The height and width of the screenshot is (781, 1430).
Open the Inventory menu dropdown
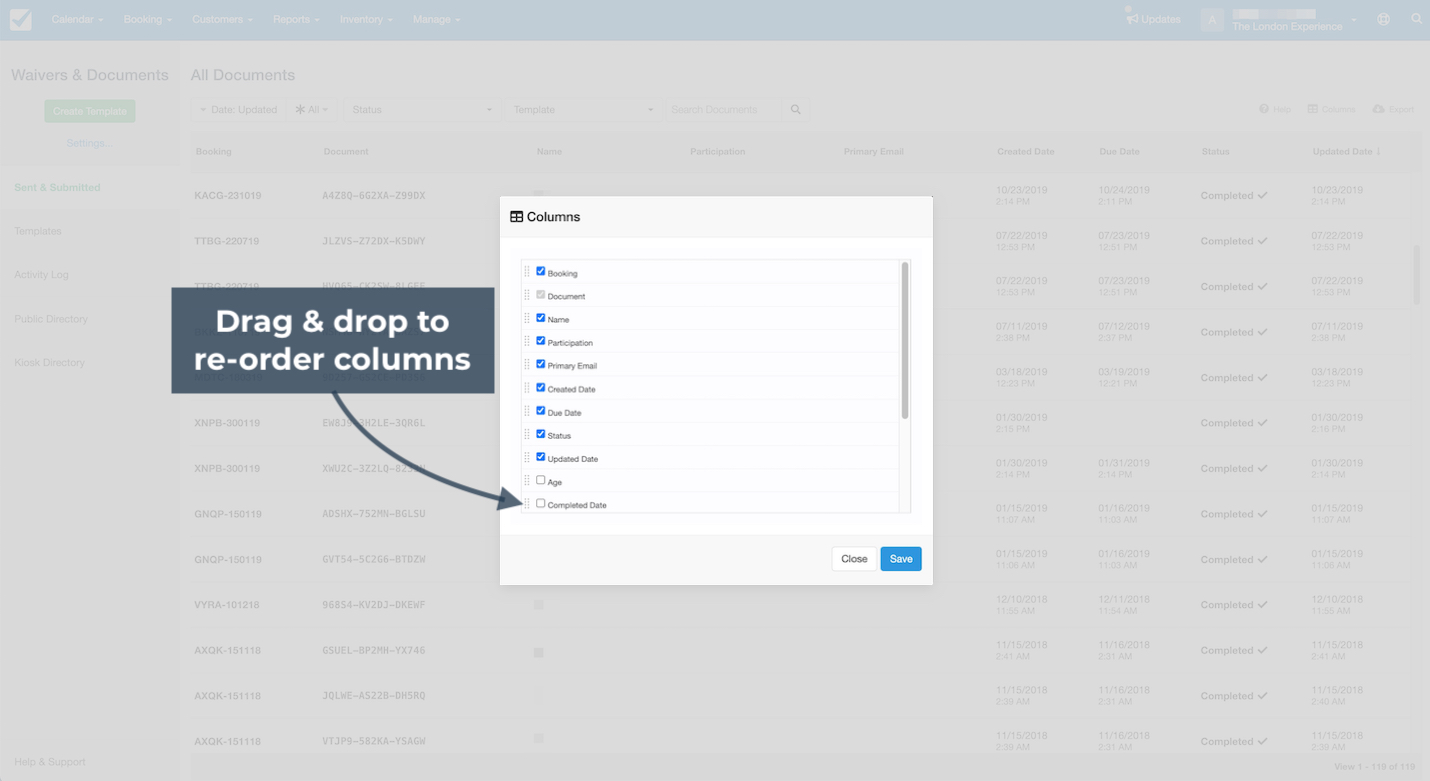click(366, 19)
